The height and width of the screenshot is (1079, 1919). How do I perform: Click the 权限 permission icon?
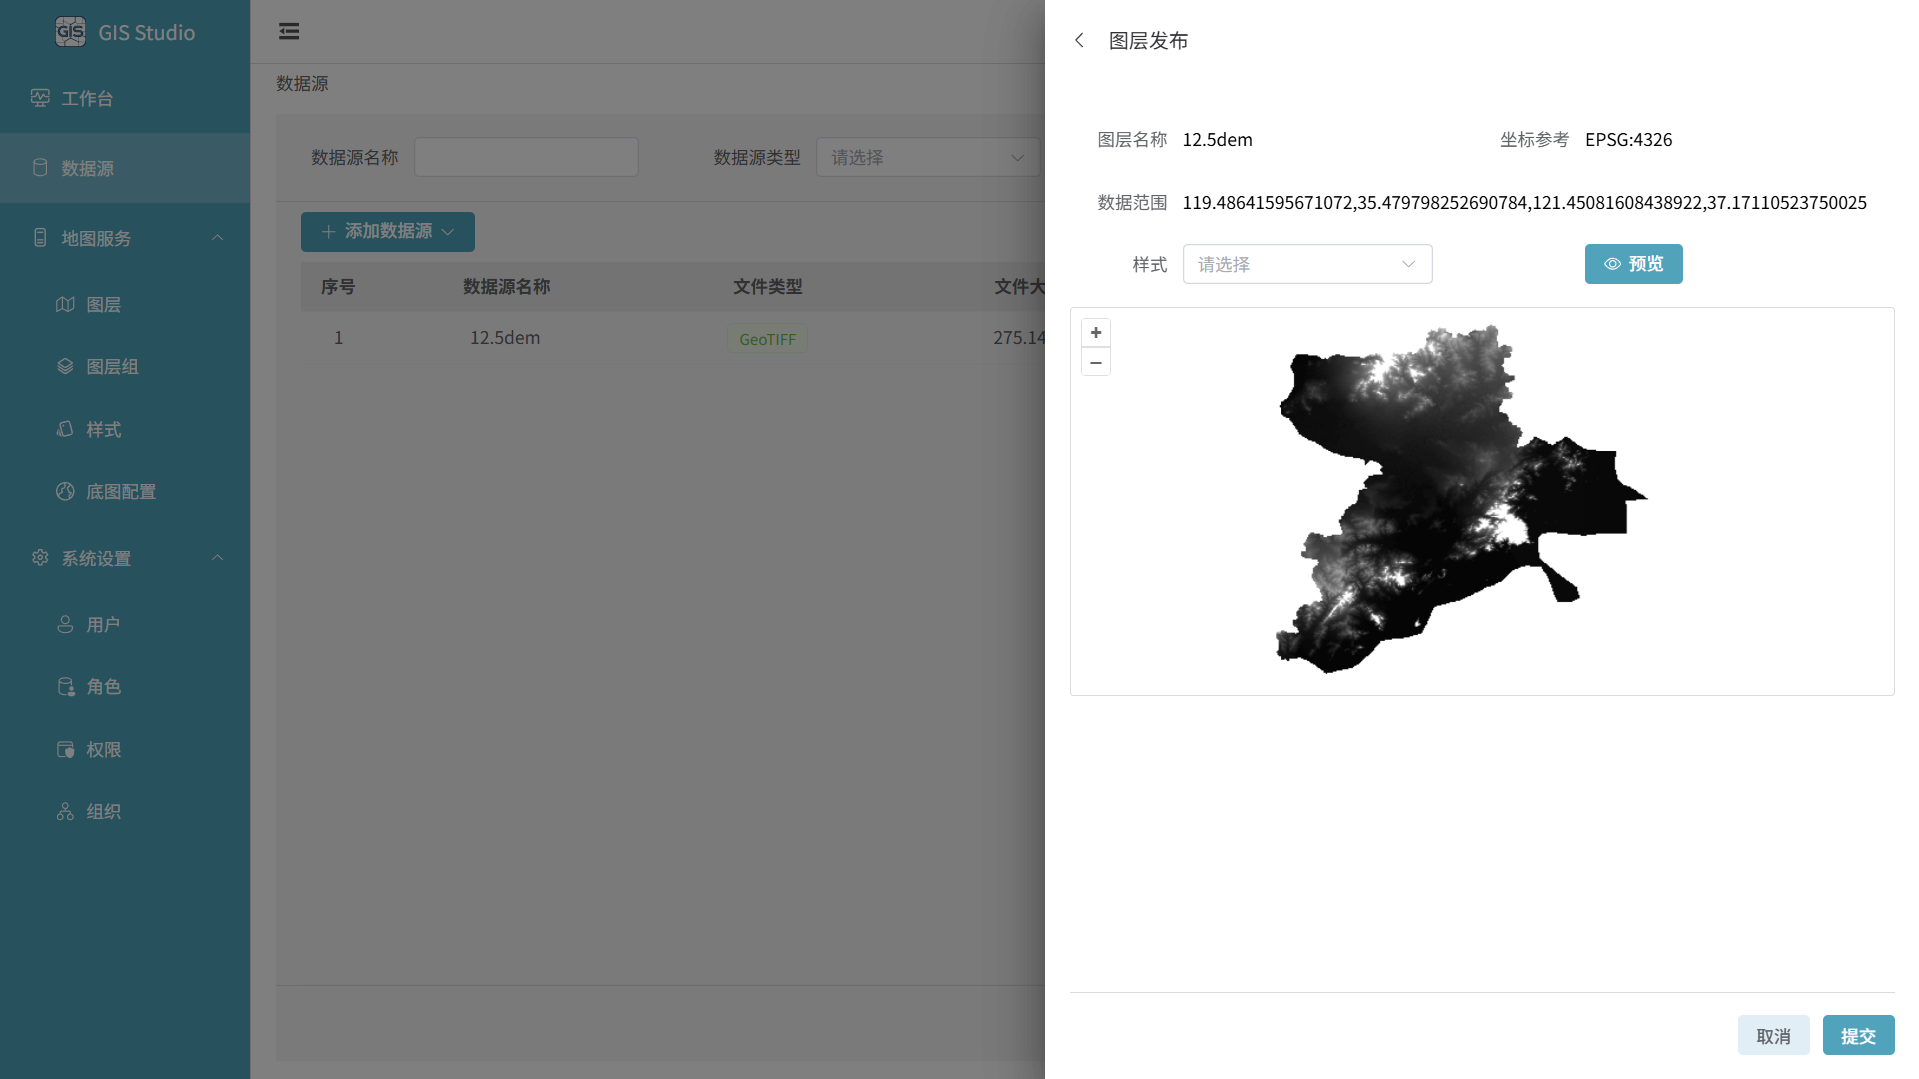pos(65,749)
